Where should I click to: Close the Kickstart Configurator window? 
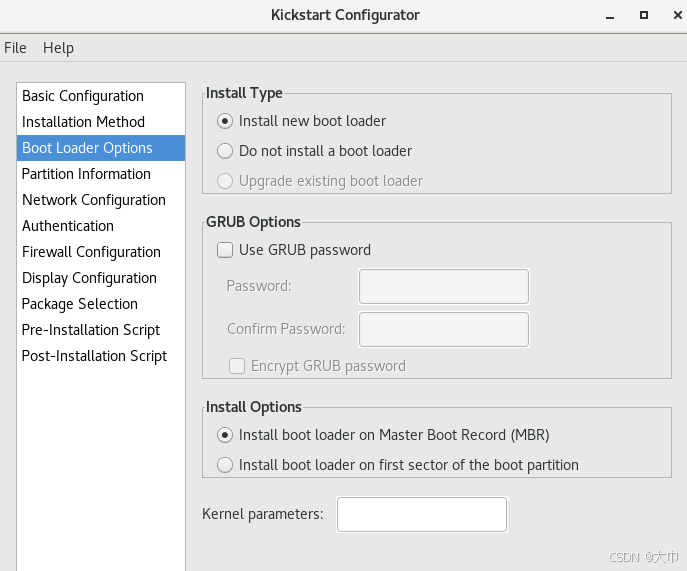(x=677, y=15)
